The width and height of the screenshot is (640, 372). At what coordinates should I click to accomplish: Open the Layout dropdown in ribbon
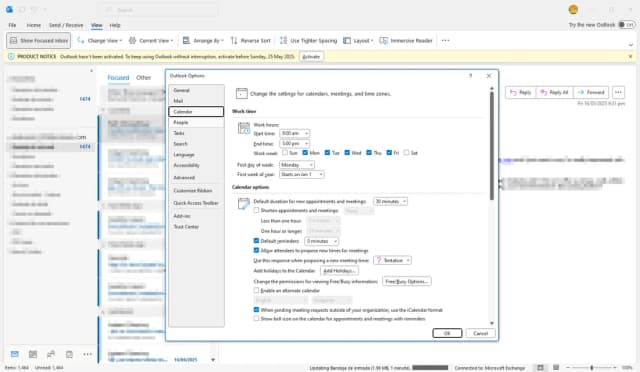[358, 40]
